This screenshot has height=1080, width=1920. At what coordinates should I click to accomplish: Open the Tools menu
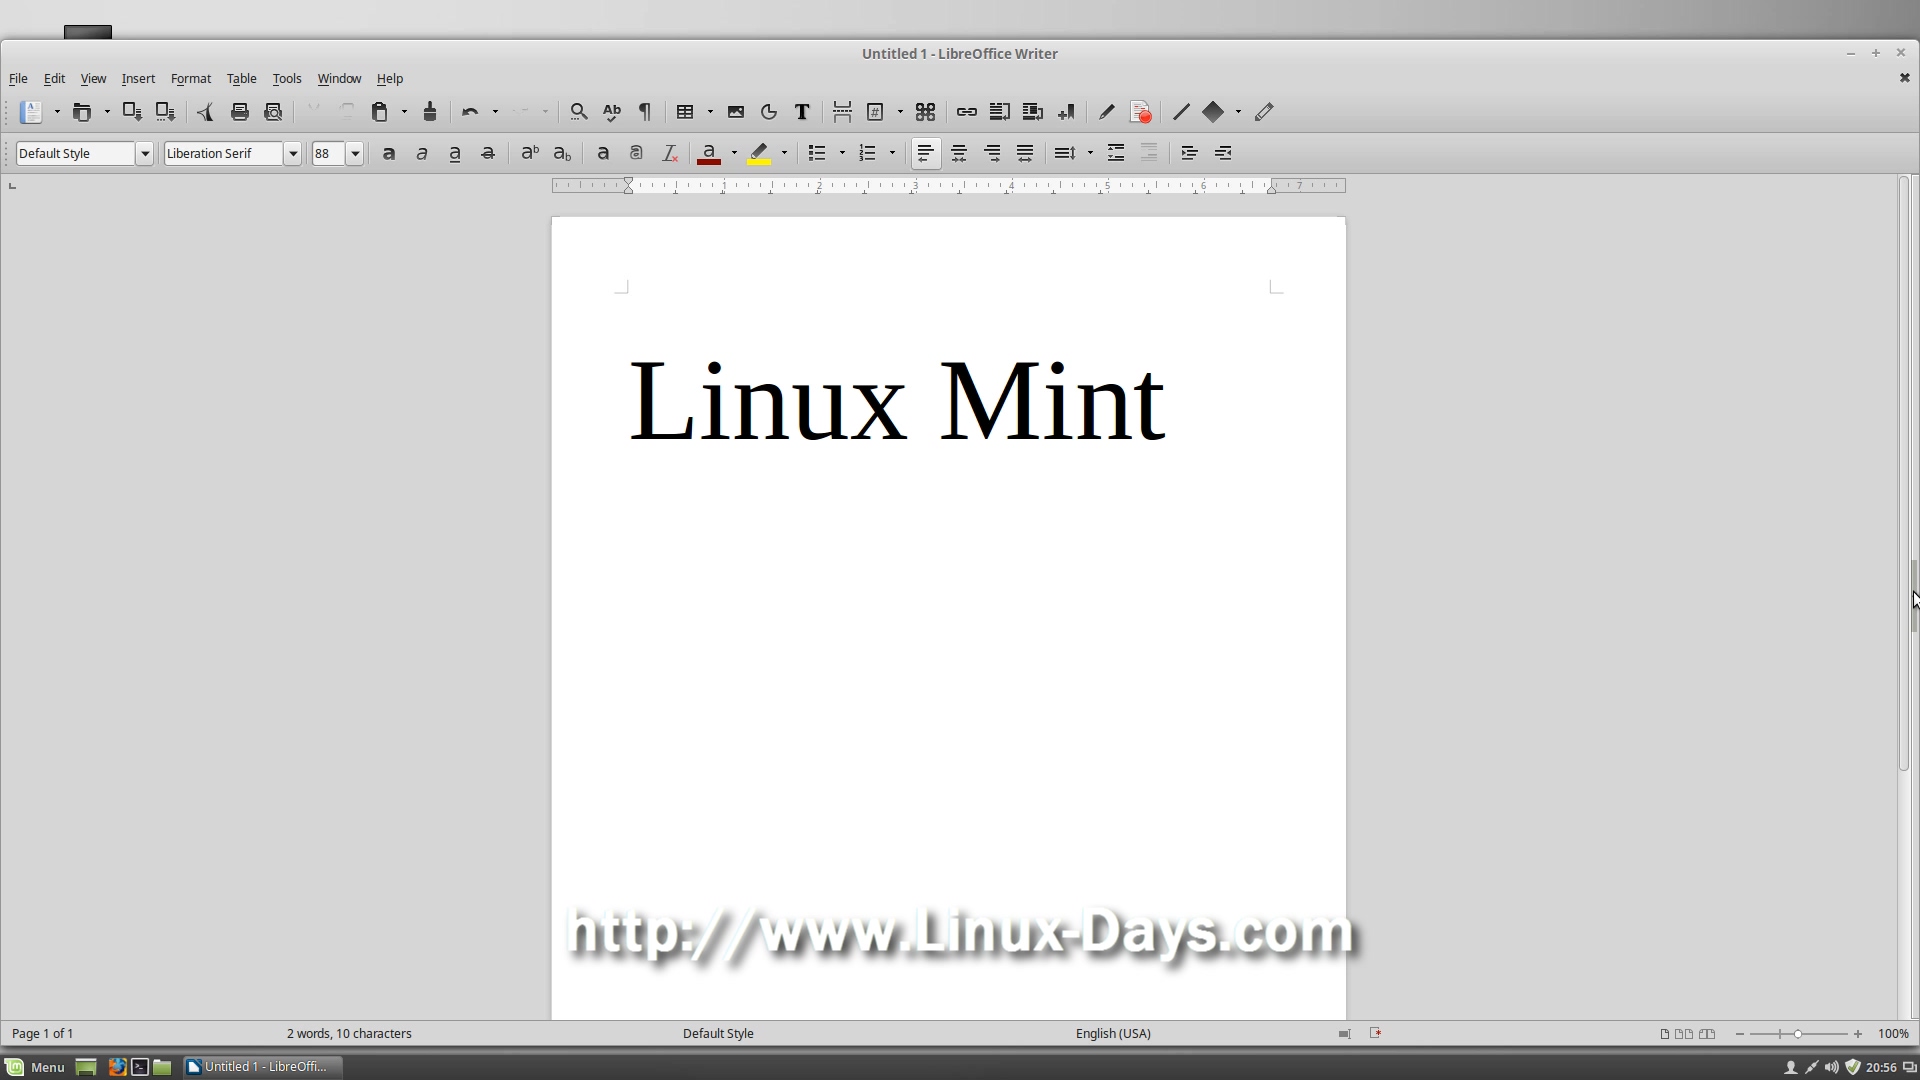pos(286,78)
